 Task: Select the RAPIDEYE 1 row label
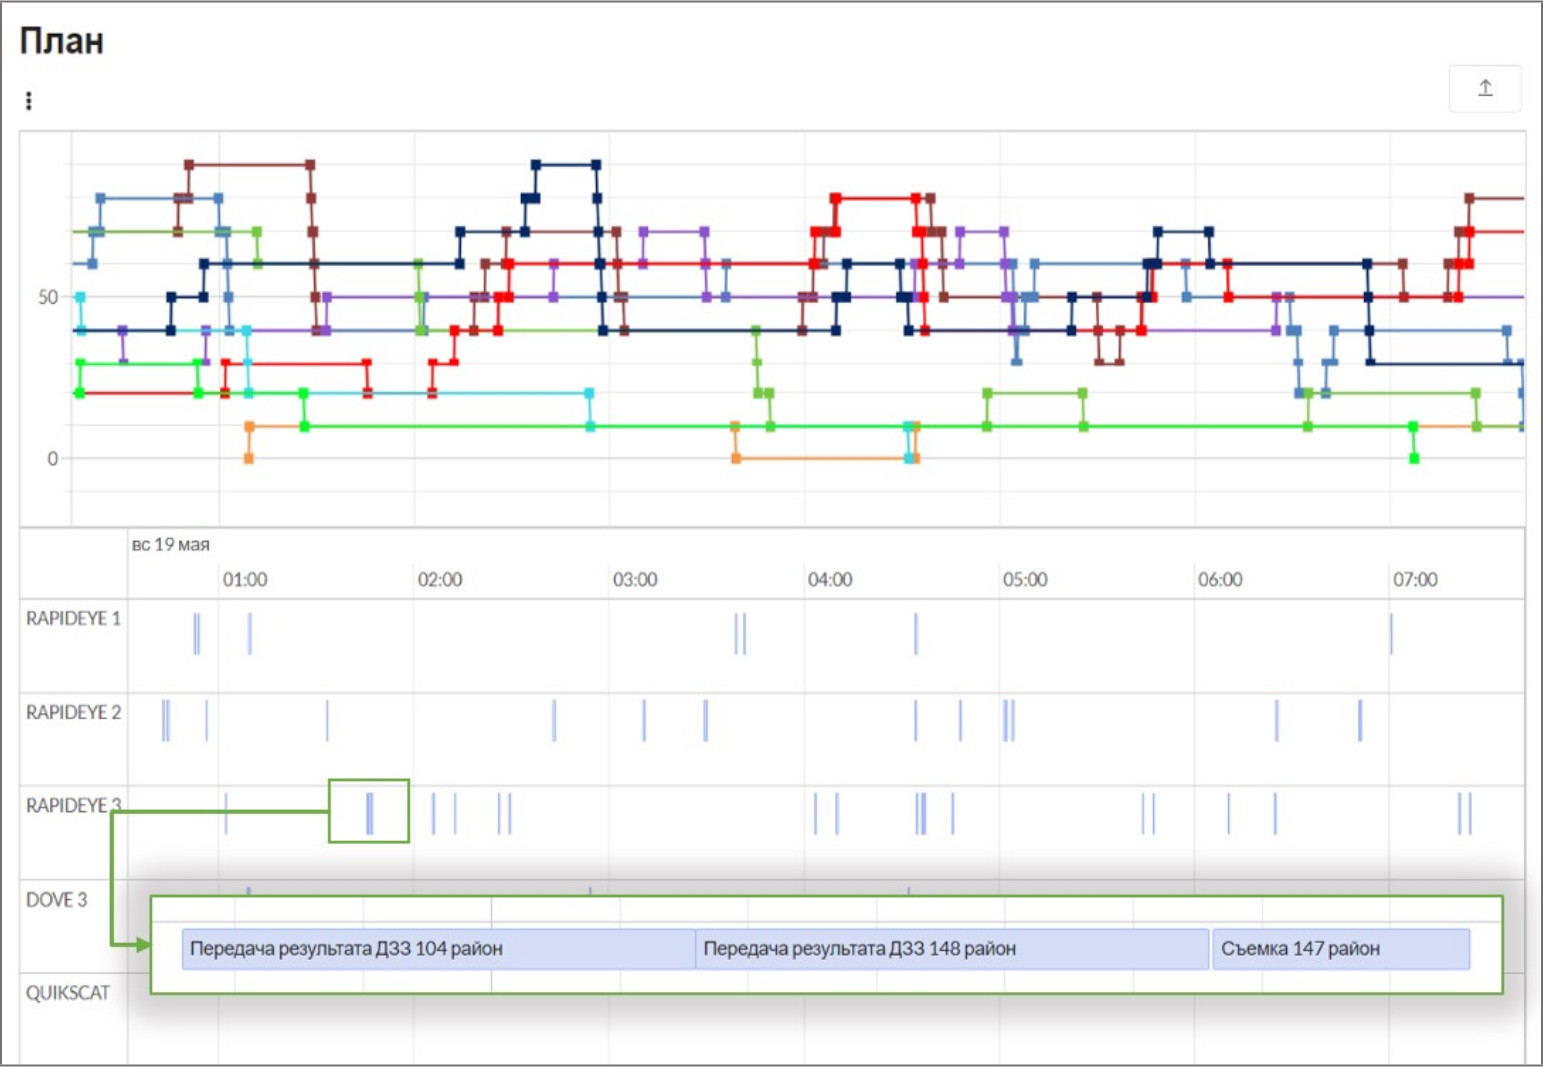tap(73, 619)
